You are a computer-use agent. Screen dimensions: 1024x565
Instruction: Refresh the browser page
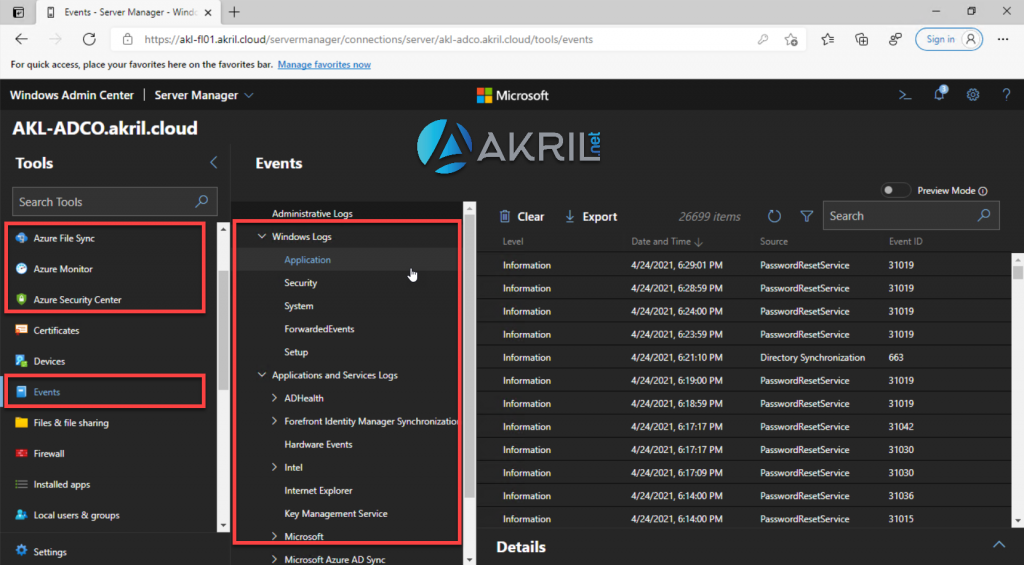(x=89, y=39)
